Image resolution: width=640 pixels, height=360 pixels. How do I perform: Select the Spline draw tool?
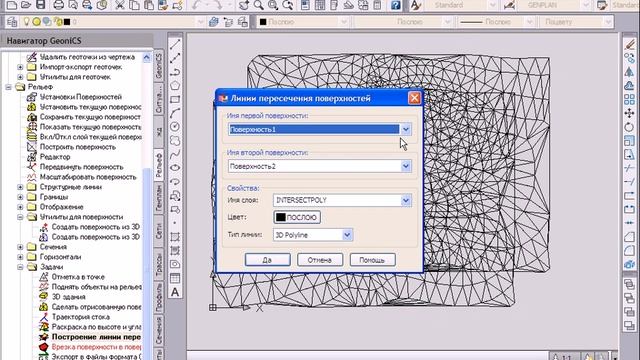[175, 154]
